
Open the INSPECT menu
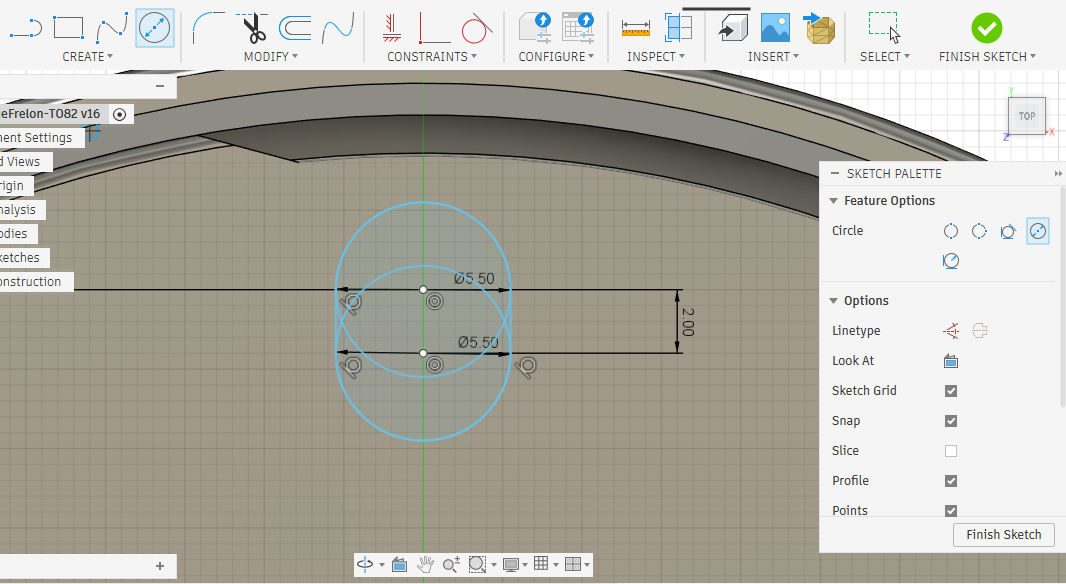[x=656, y=57]
